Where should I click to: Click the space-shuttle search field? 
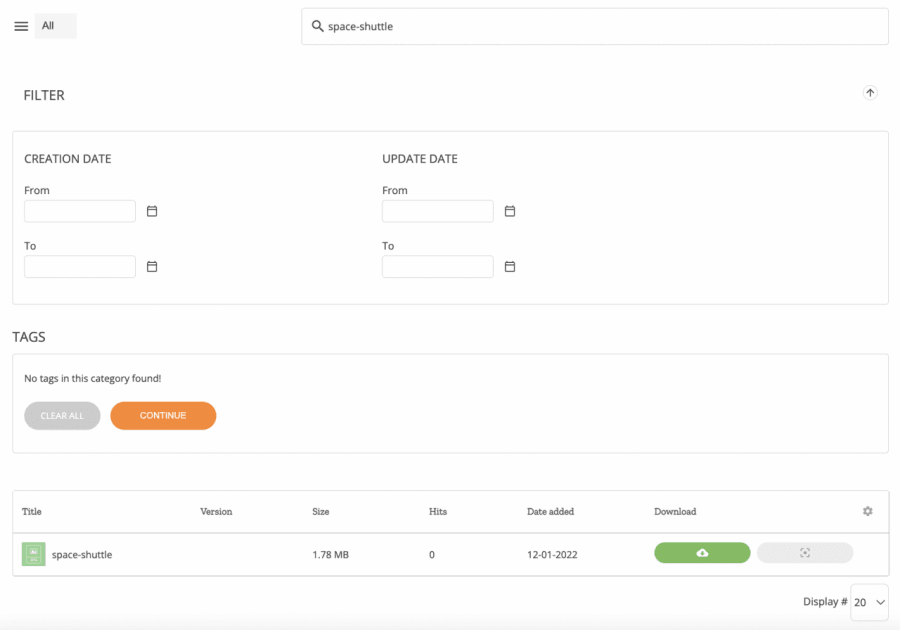tap(600, 27)
